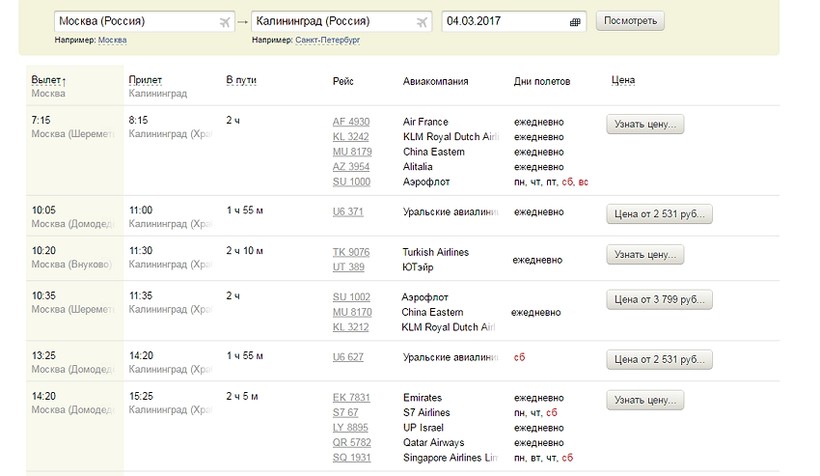Click the Москва (Россия) departure input field
This screenshot has height=476, width=820.
click(144, 21)
